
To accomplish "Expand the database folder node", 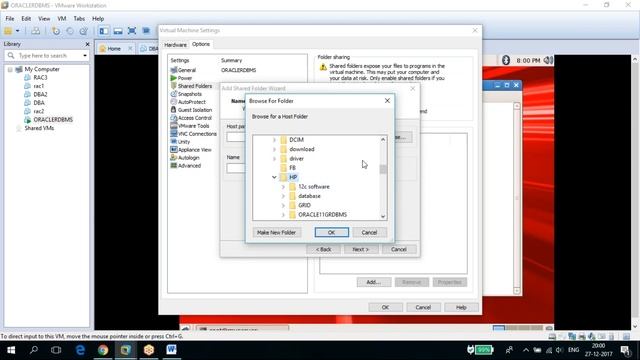I will pos(283,196).
